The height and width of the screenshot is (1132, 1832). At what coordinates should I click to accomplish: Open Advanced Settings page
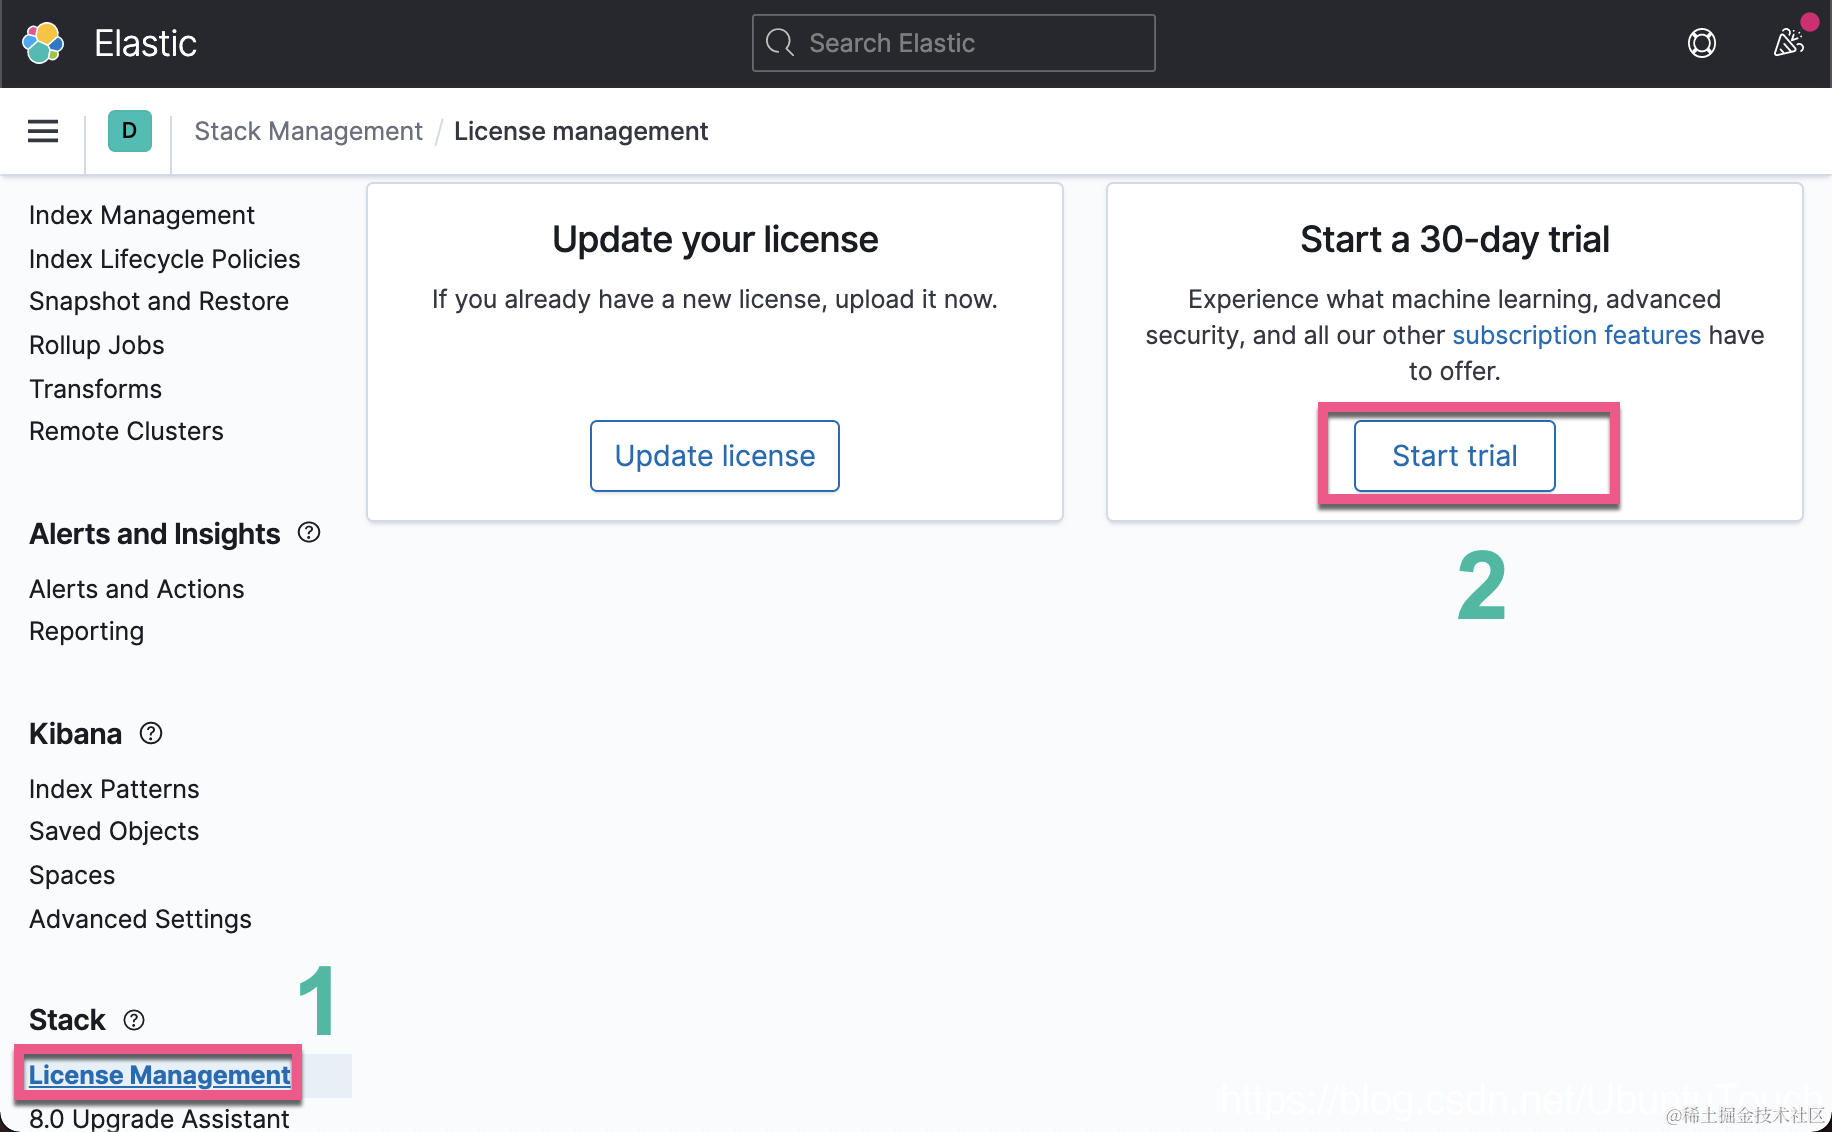click(141, 919)
